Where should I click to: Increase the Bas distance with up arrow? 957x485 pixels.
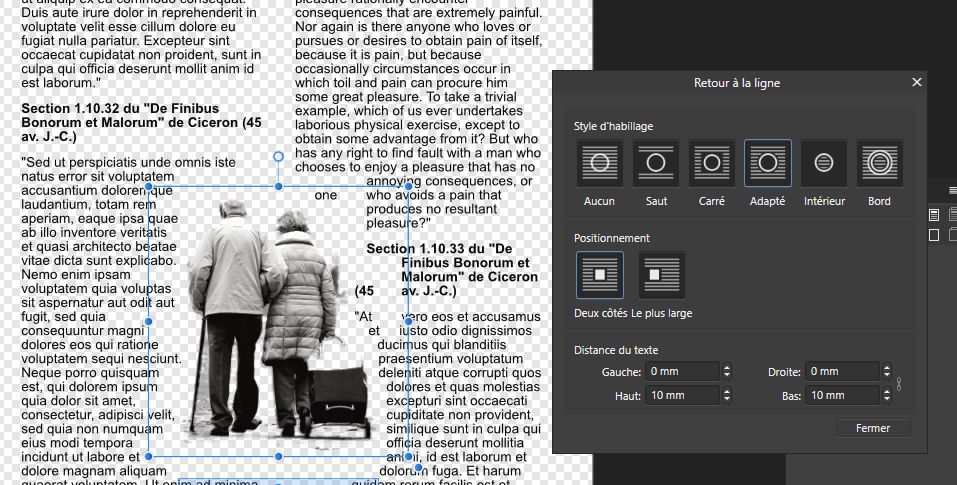click(887, 392)
